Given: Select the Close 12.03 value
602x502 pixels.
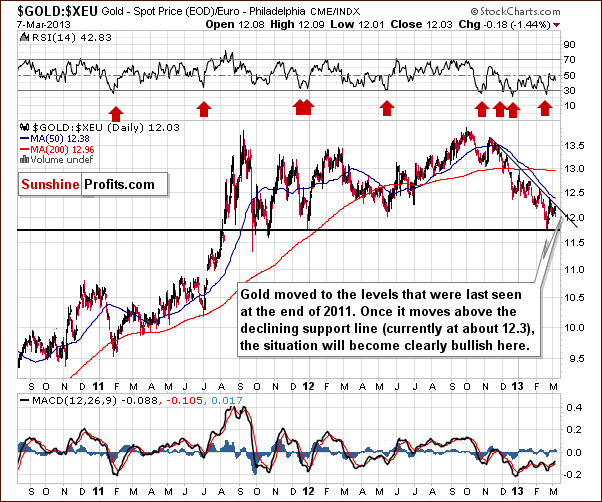Looking at the screenshot, I should coord(421,25).
